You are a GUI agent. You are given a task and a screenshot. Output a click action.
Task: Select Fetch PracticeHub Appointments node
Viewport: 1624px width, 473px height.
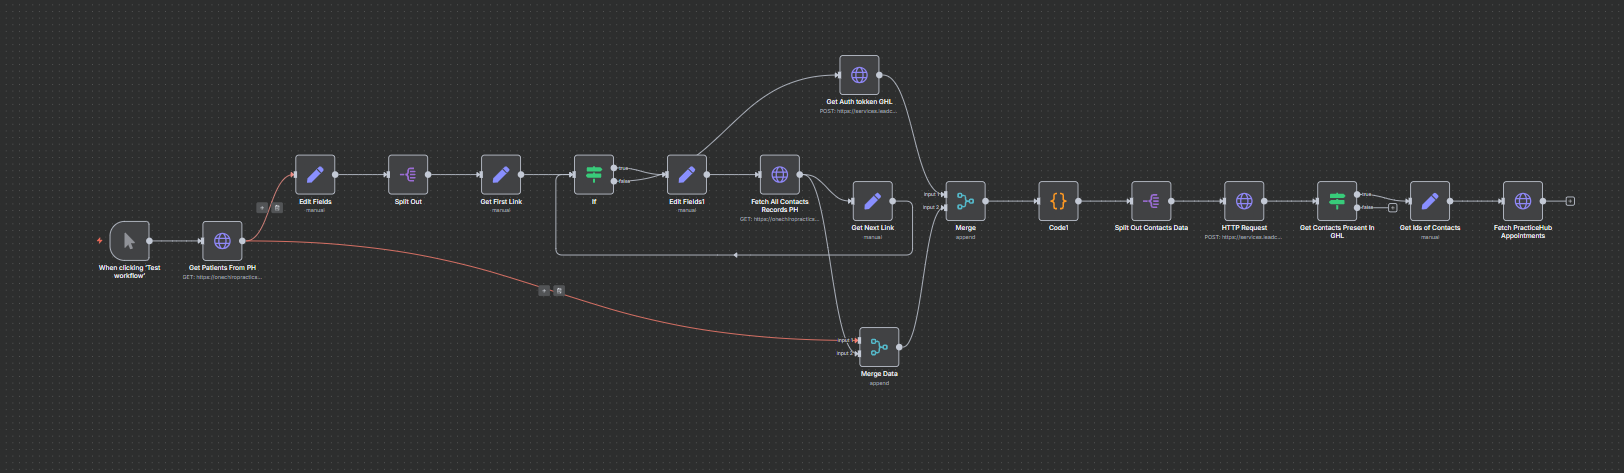(x=1523, y=201)
